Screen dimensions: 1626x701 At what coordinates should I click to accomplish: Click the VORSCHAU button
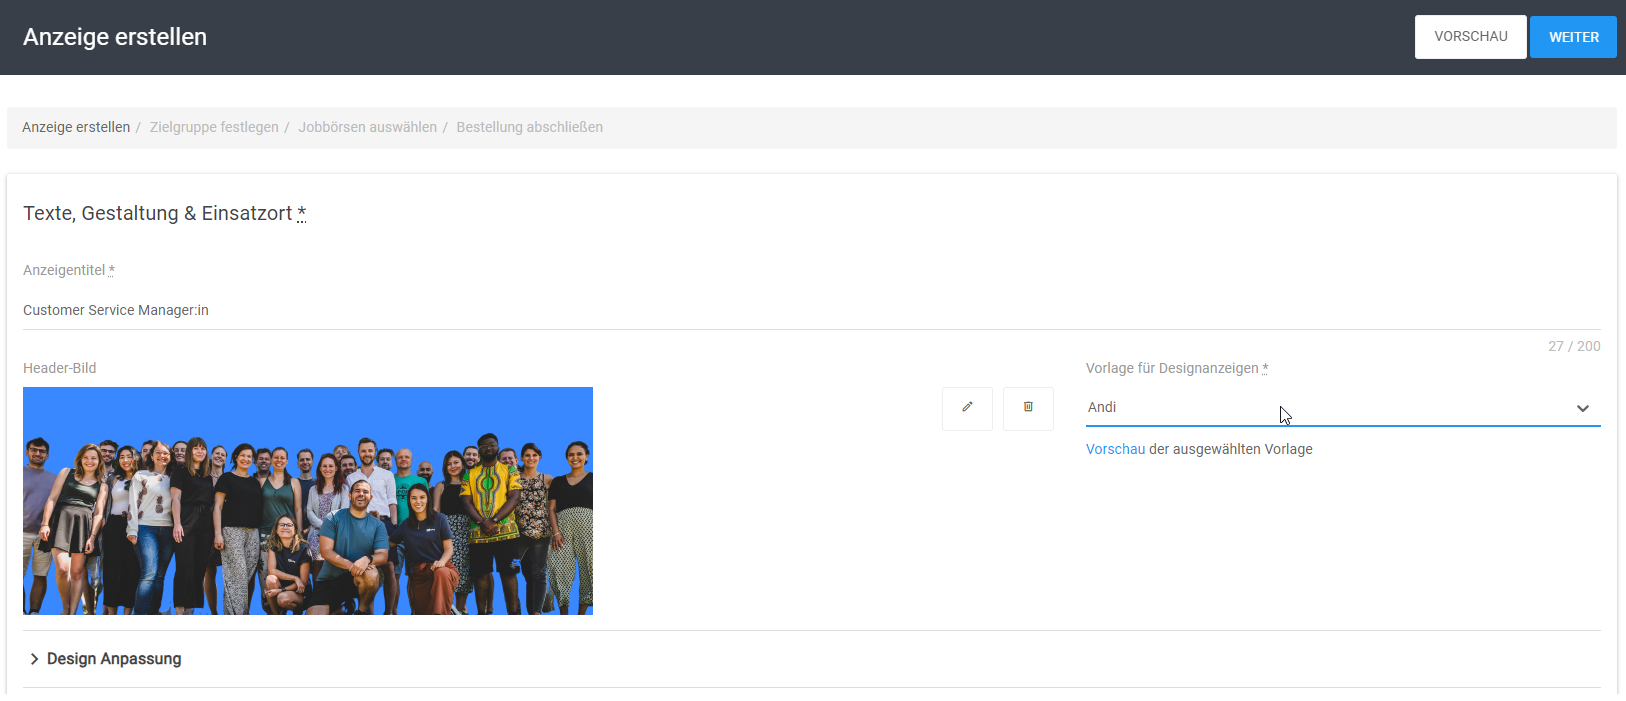tap(1470, 37)
